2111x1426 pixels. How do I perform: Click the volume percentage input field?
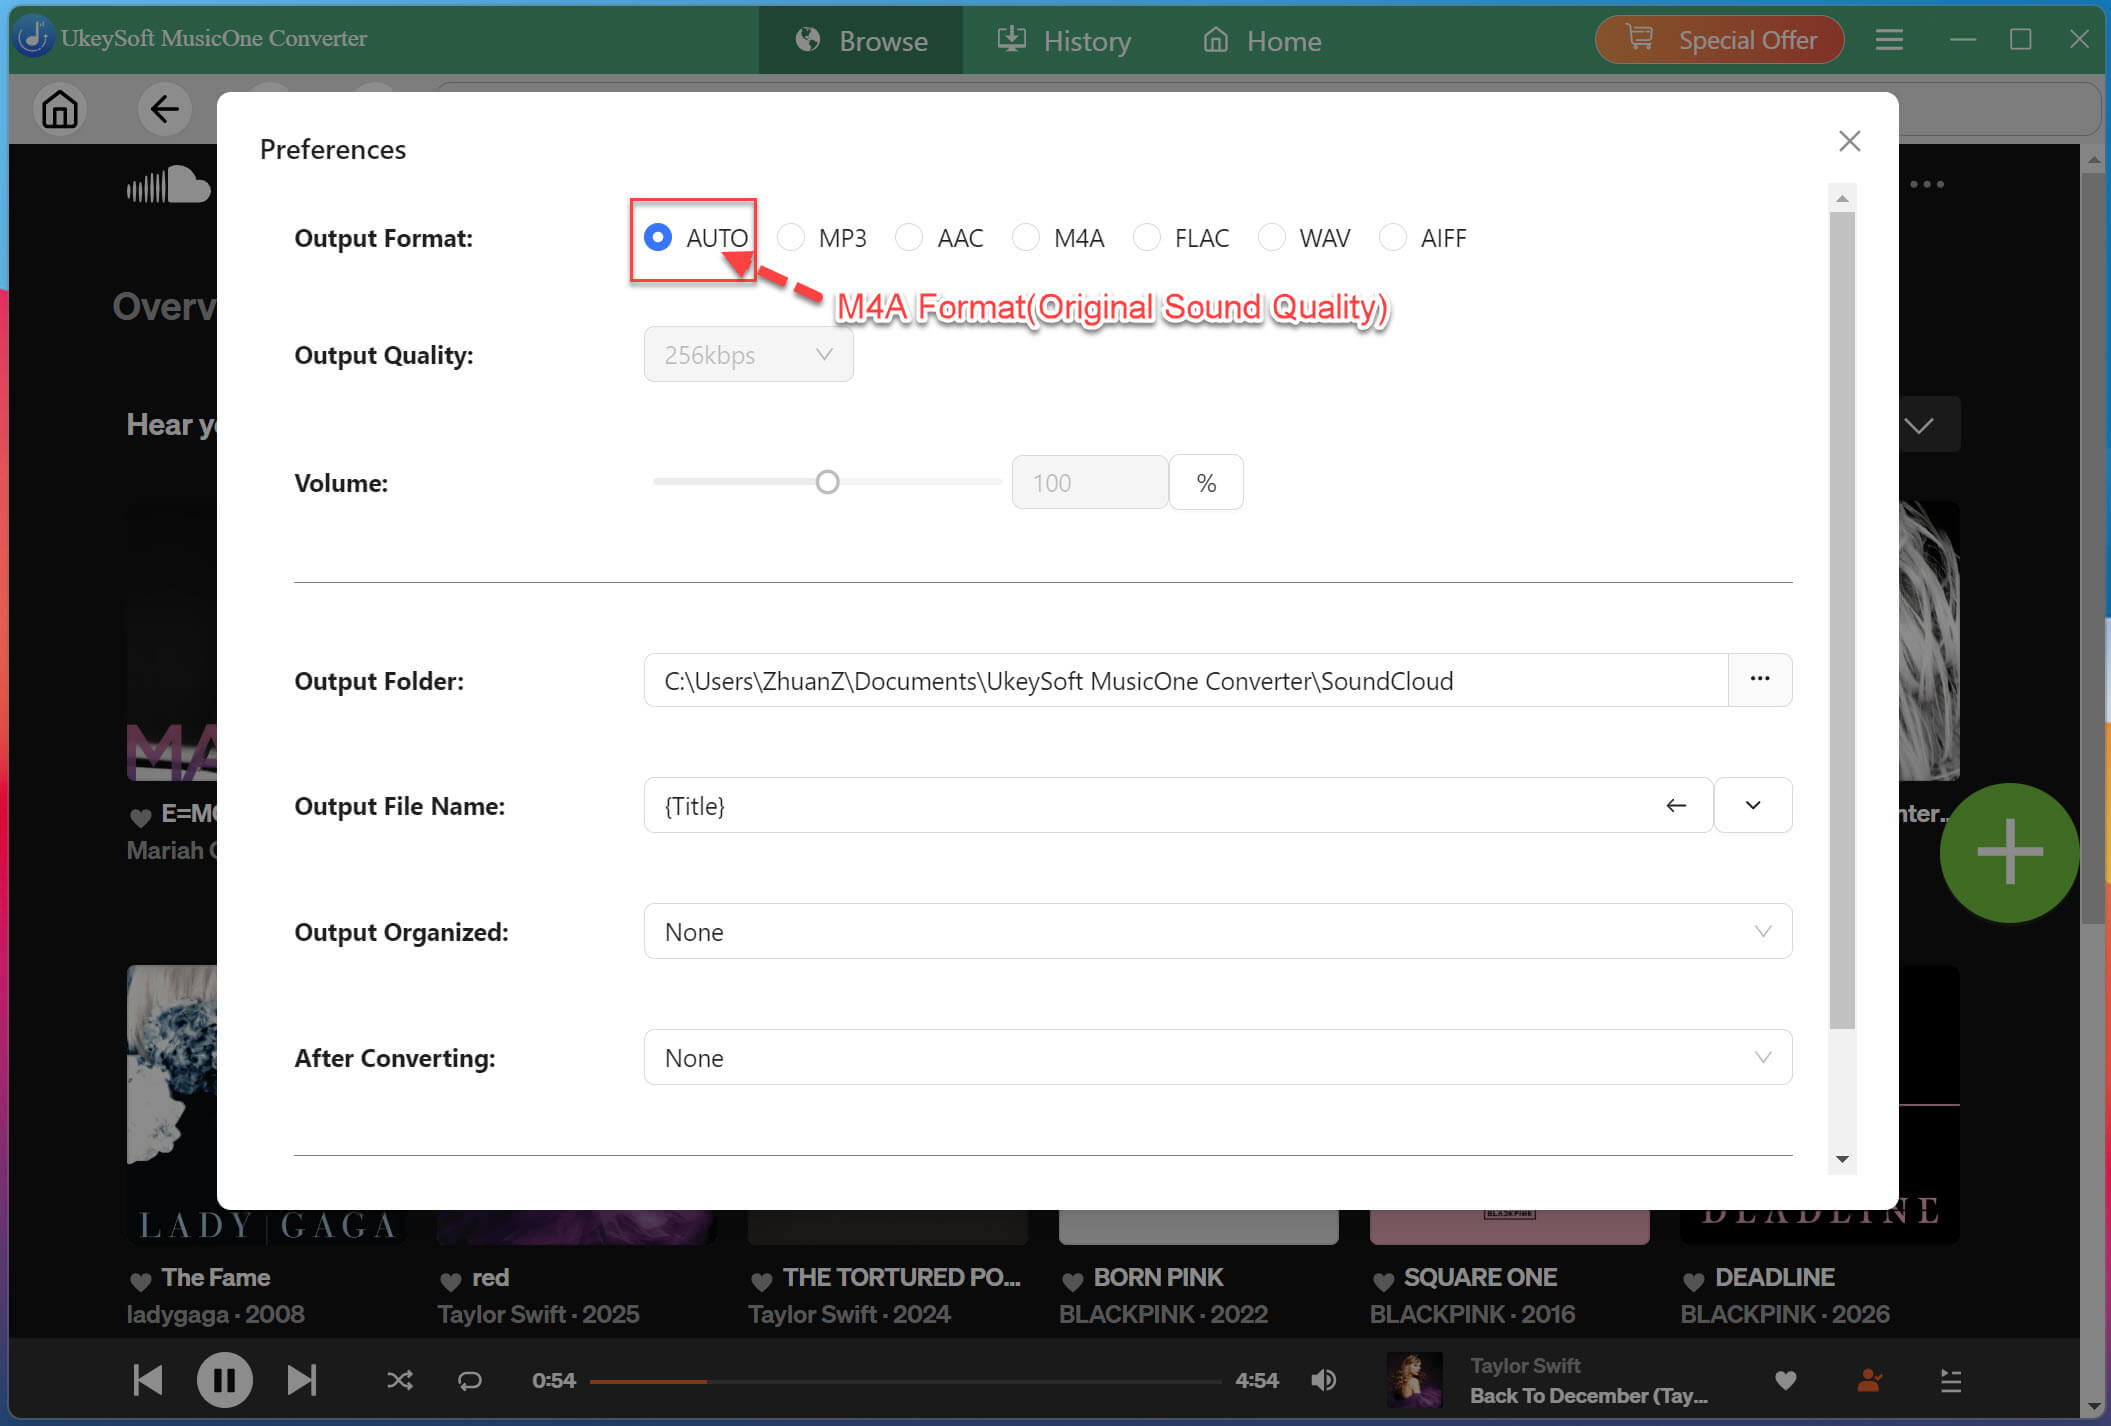coord(1090,483)
